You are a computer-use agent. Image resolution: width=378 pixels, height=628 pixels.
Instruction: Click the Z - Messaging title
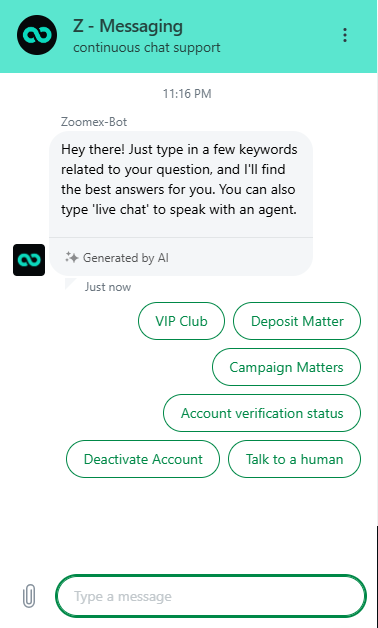[x=128, y=26]
